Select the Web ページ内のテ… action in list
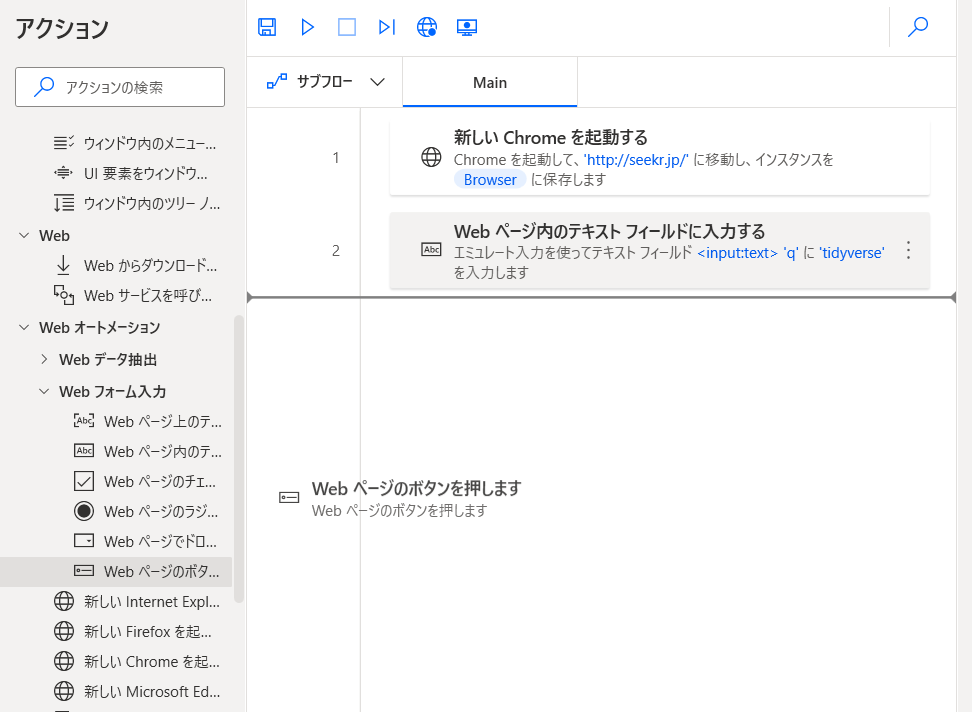 click(x=146, y=452)
